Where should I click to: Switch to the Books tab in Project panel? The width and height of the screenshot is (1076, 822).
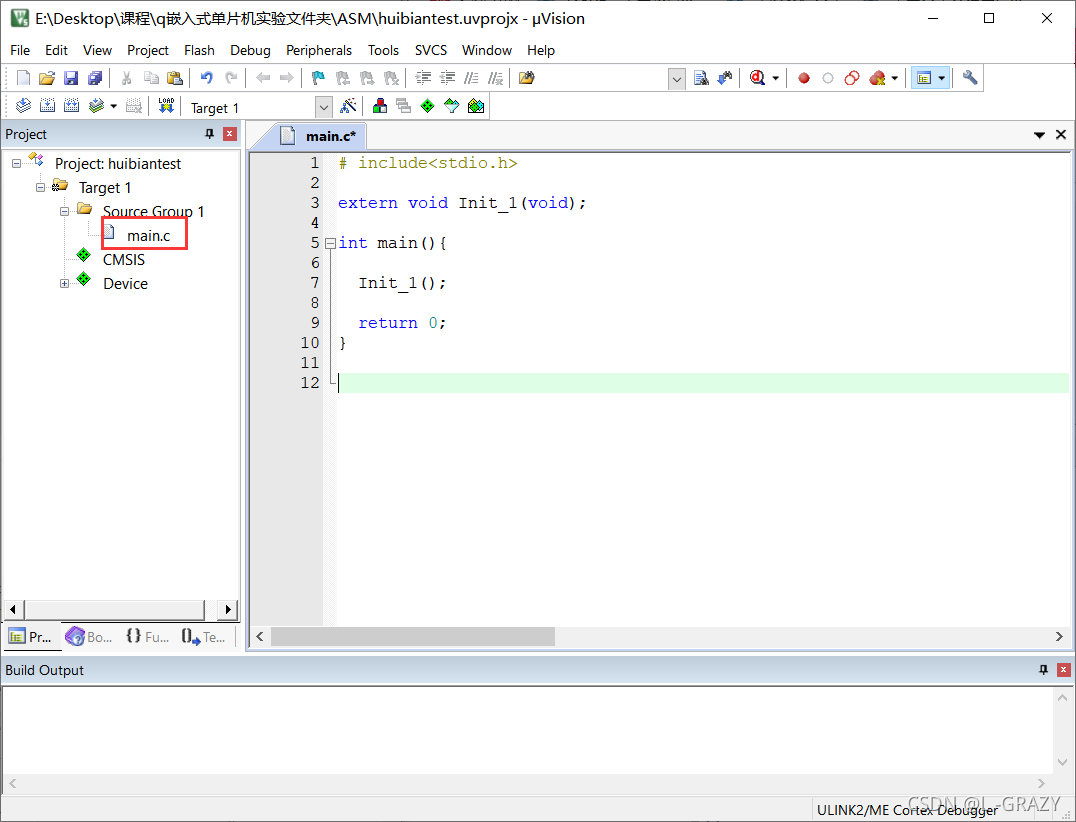[89, 637]
